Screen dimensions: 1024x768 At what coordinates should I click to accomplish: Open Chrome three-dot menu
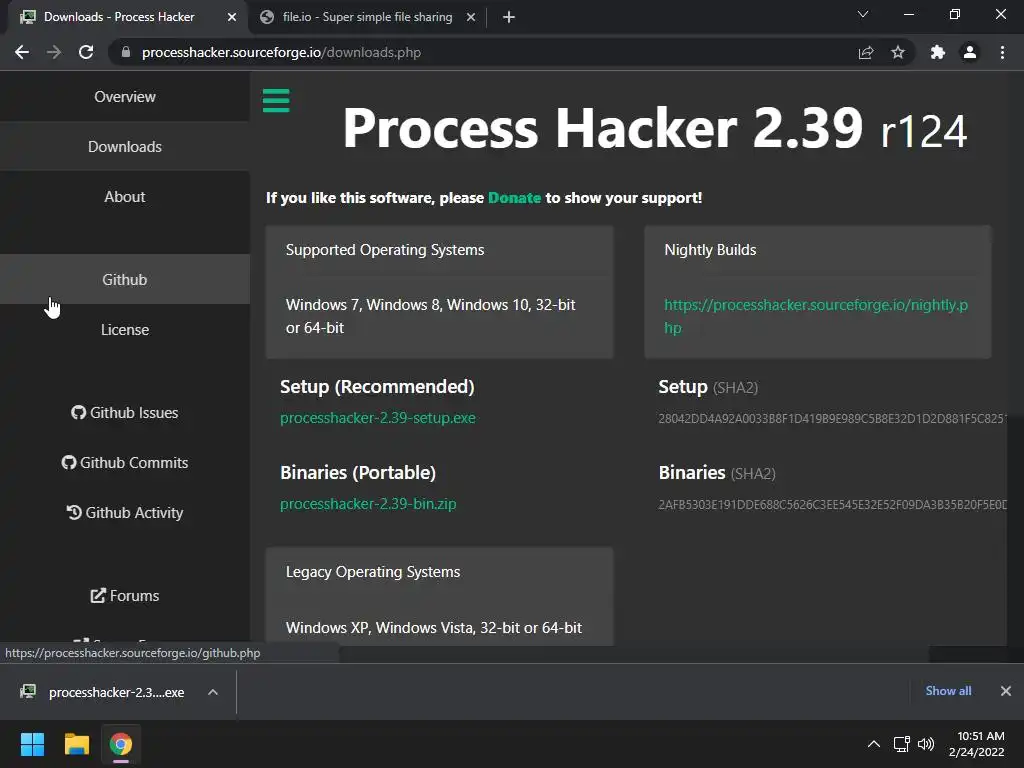[x=1002, y=52]
